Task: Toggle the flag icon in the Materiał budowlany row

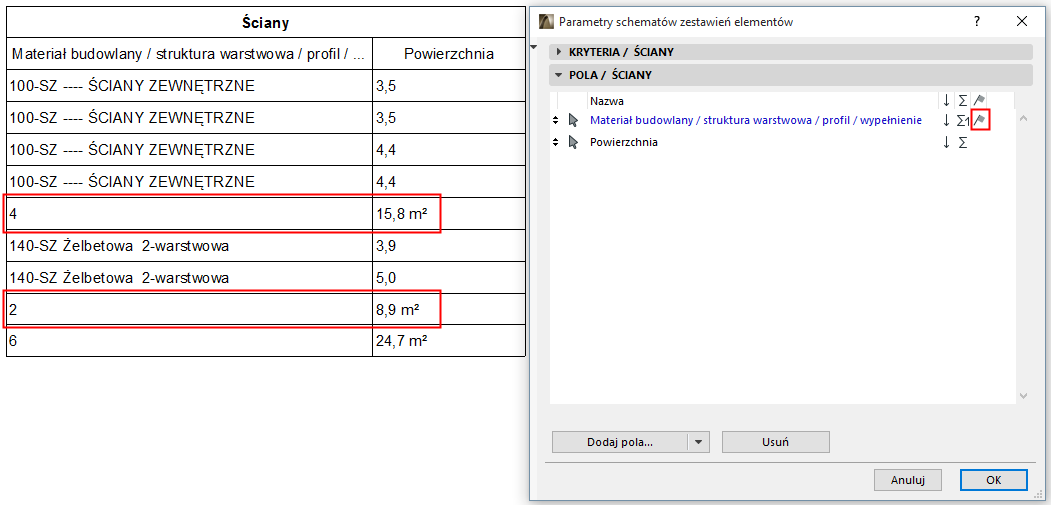Action: pos(980,121)
